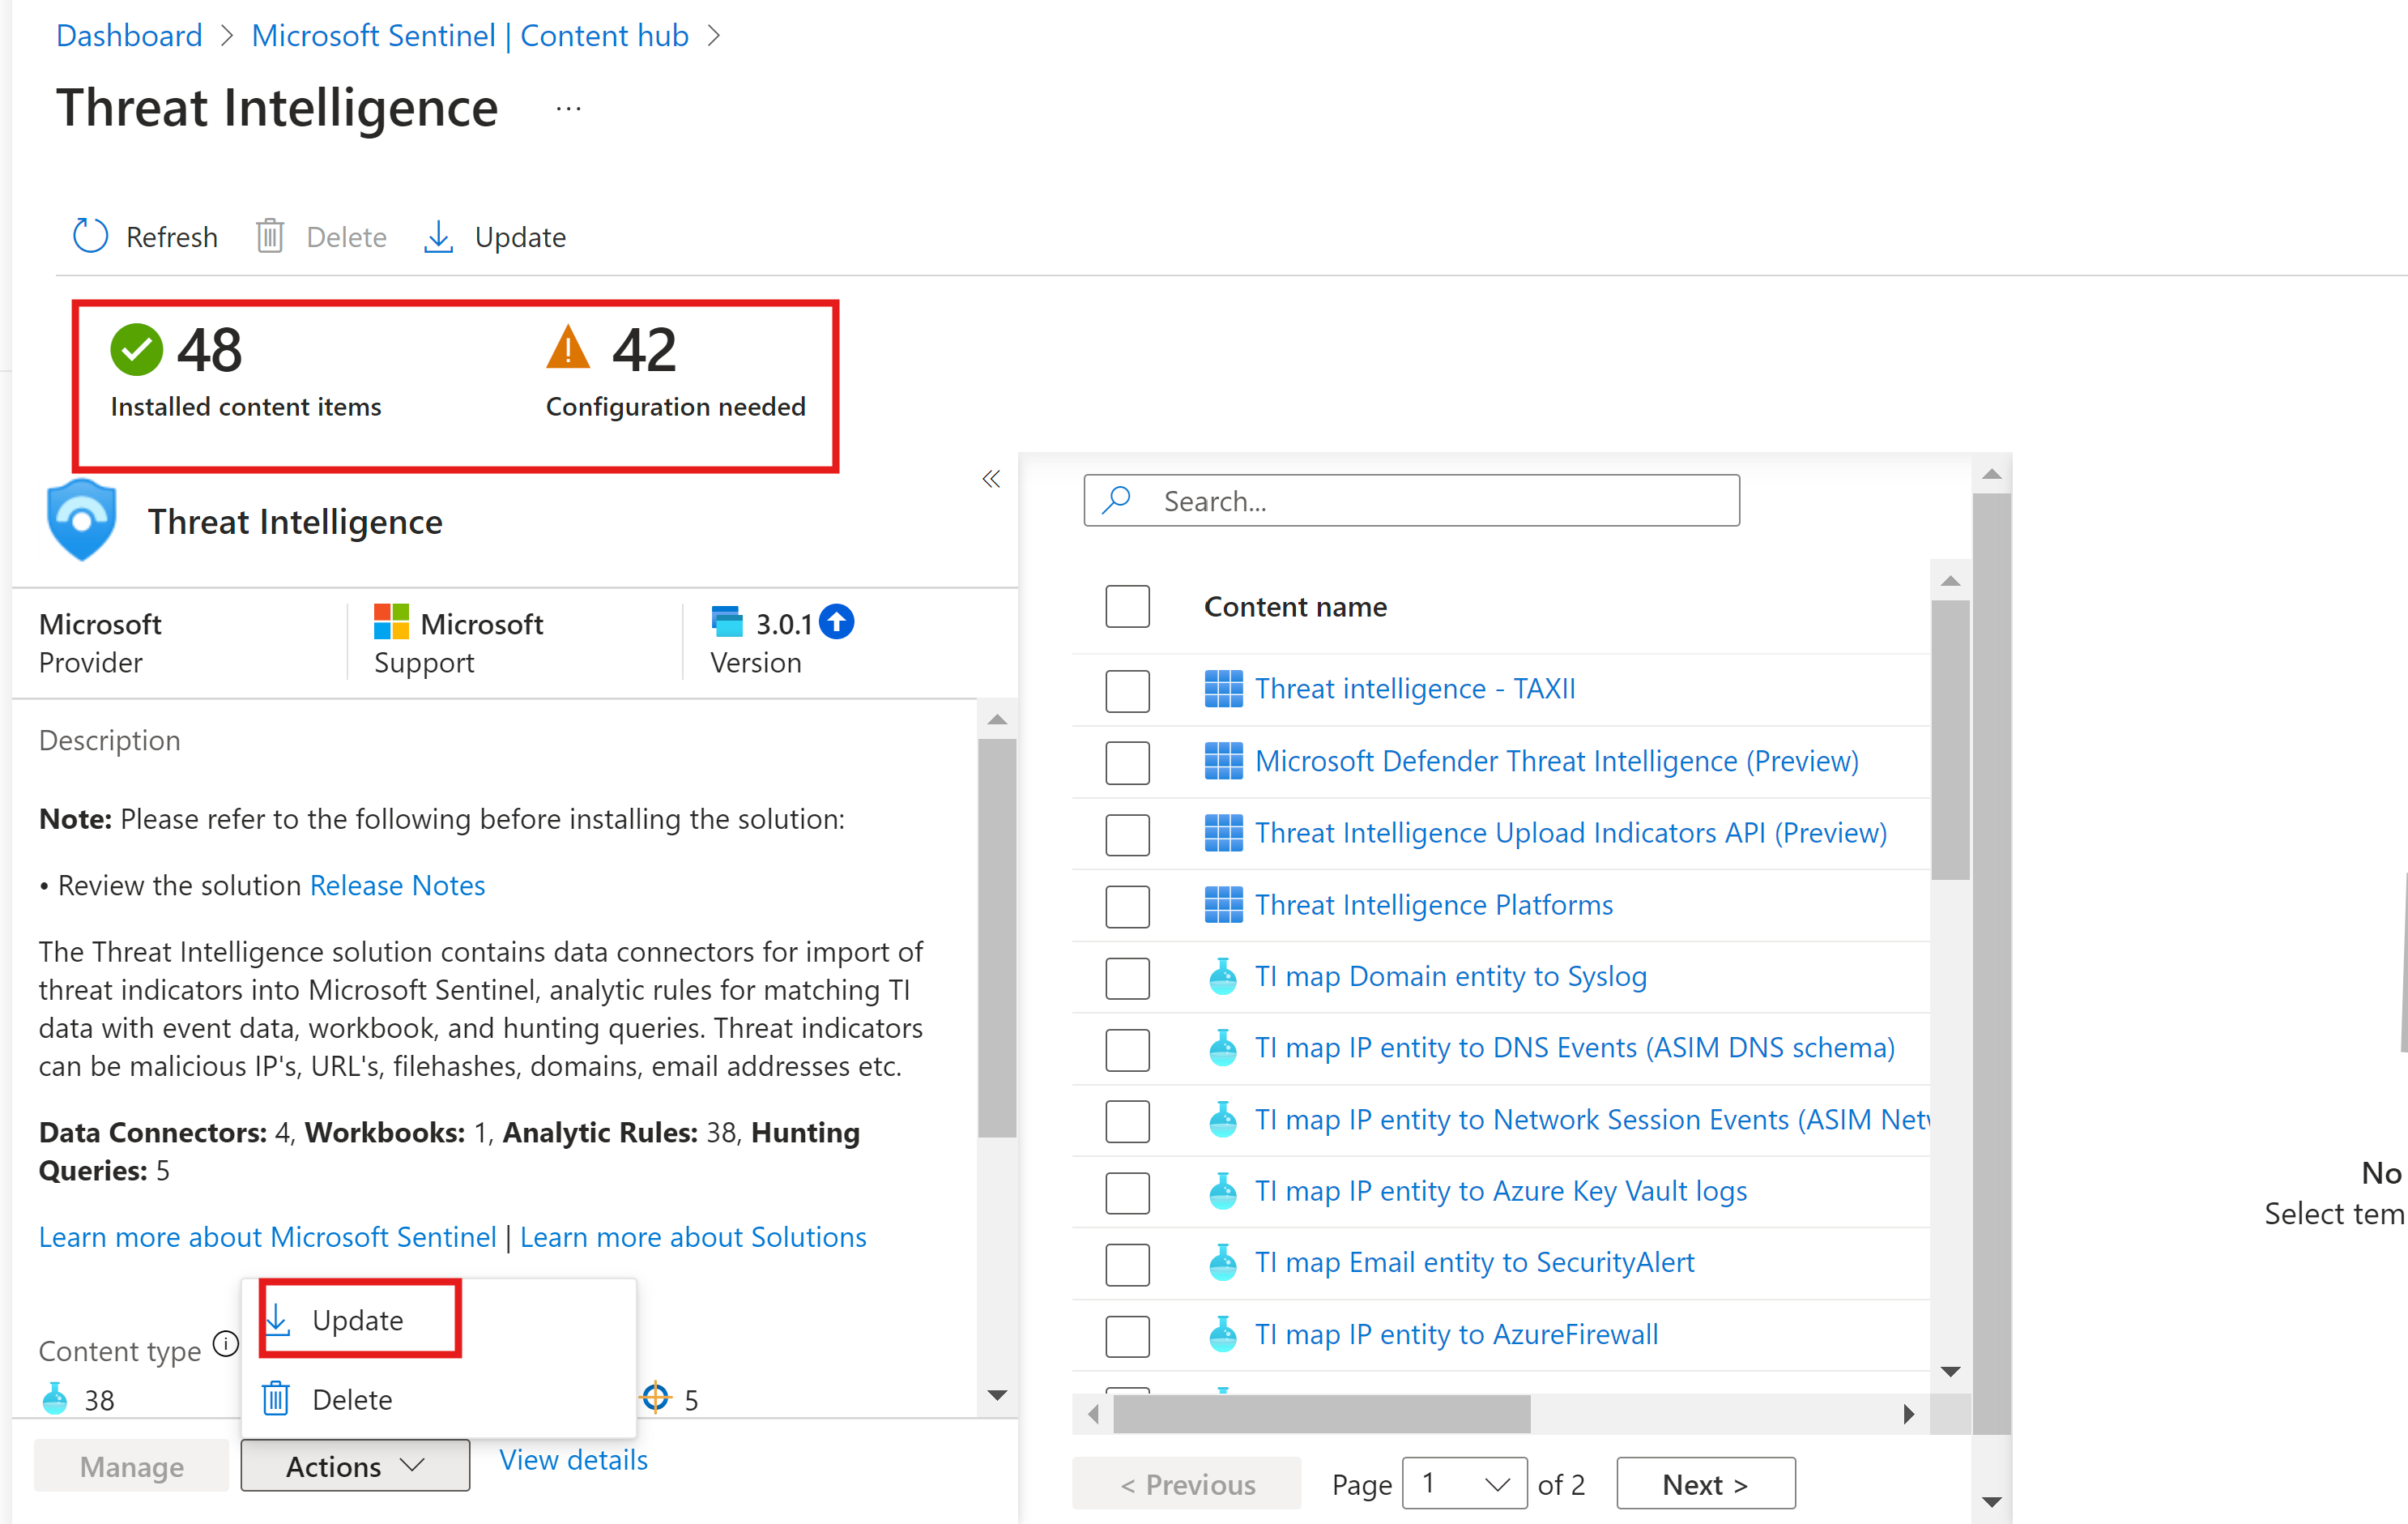Screen dimensions: 2408x1524
Task: Open the Dashboard breadcrumb link
Action: 129,36
